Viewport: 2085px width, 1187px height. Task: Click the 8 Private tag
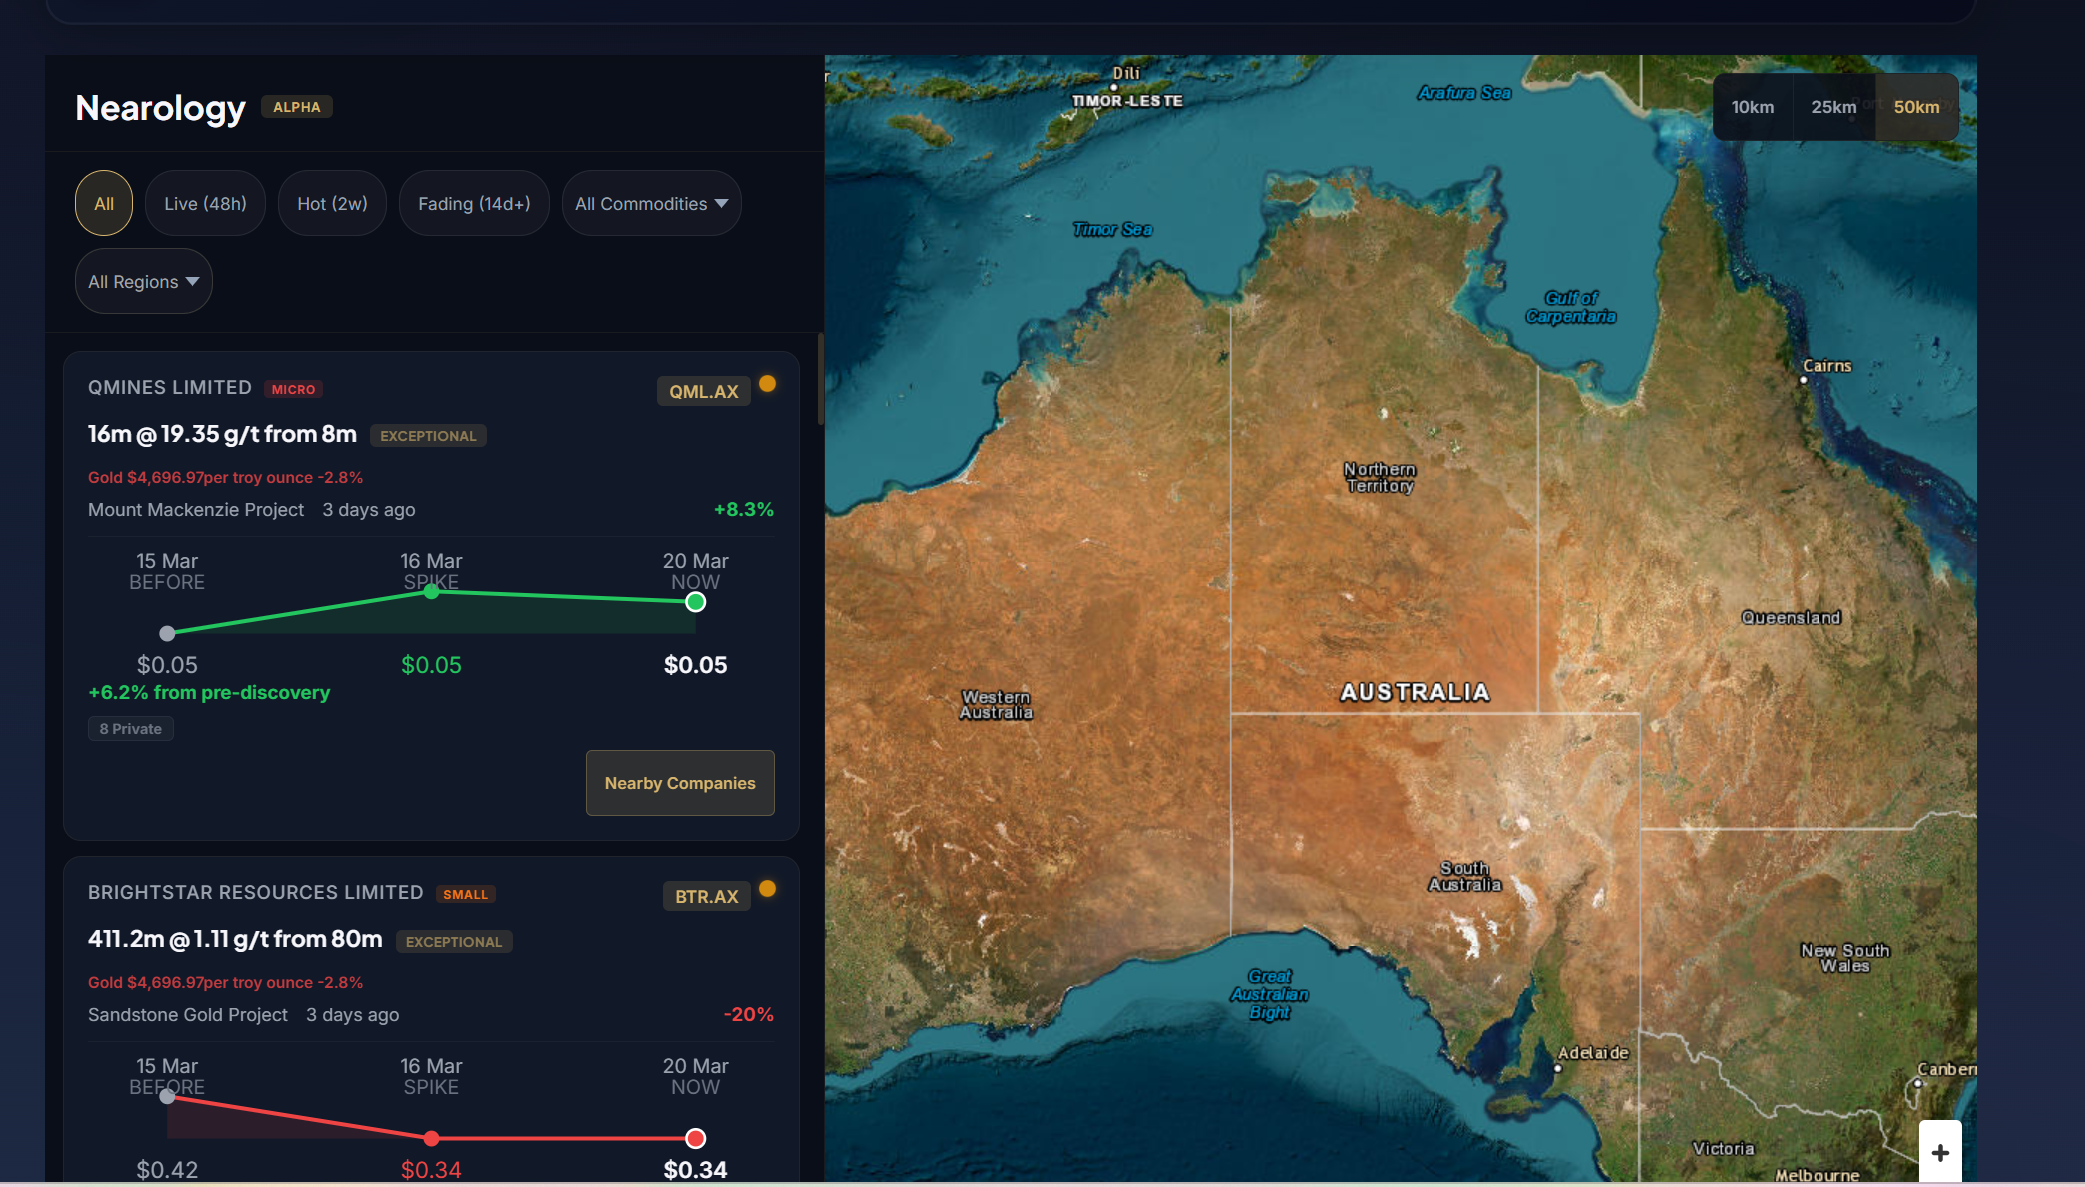[131, 729]
